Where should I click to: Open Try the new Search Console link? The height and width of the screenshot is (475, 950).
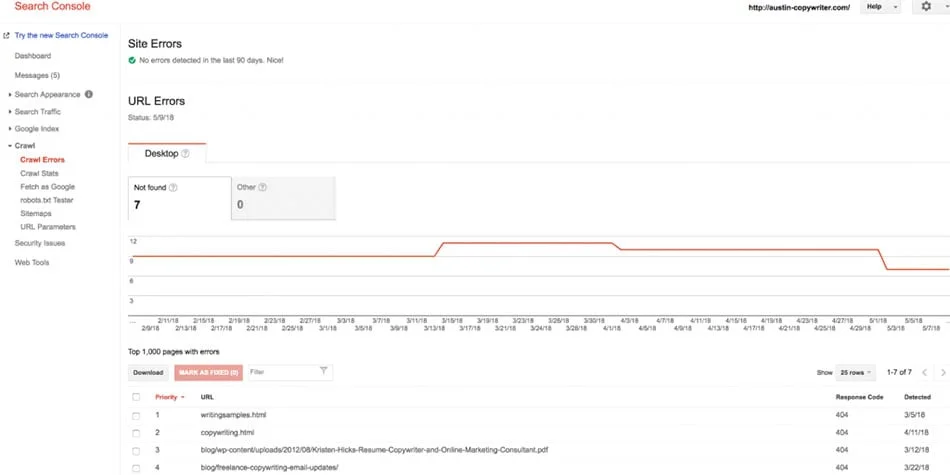click(x=60, y=35)
